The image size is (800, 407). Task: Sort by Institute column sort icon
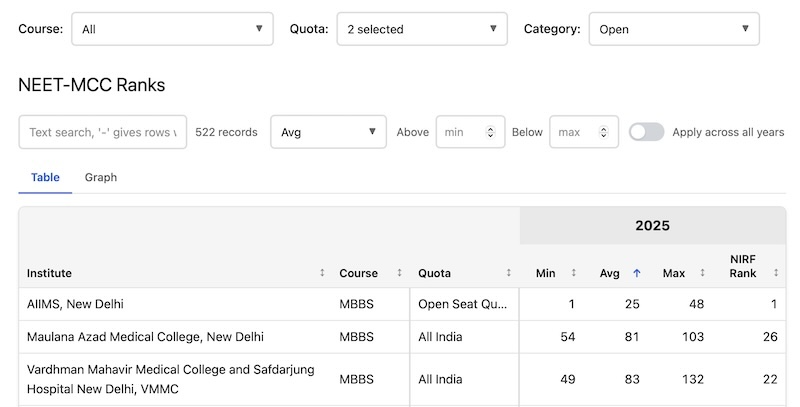(322, 273)
